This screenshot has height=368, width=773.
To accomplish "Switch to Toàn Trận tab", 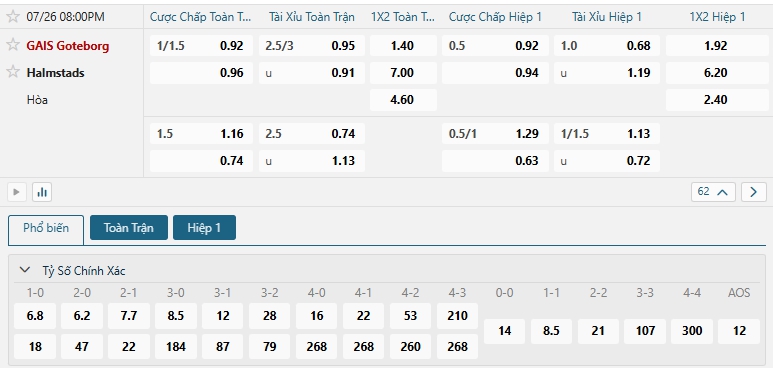I will pyautogui.click(x=129, y=228).
